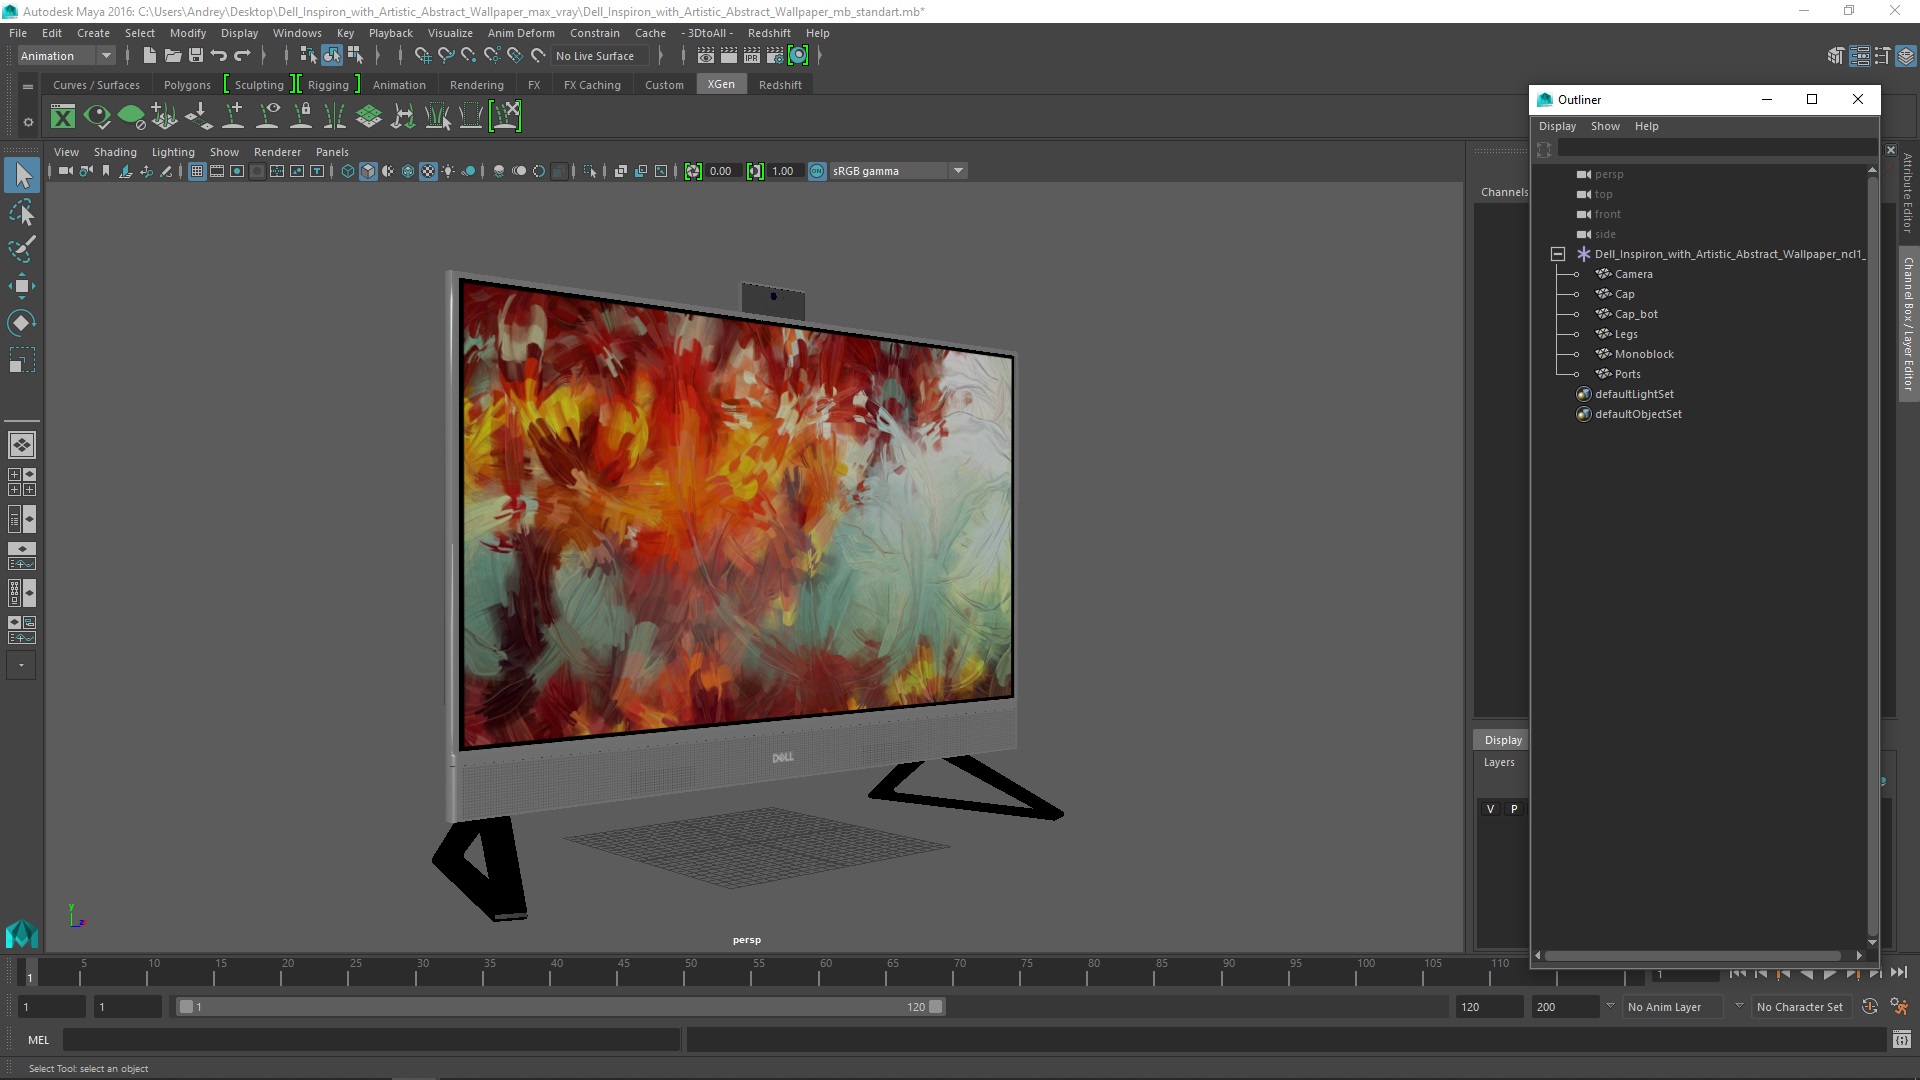
Task: Select the Lasso tool in toolbox
Action: coord(22,212)
